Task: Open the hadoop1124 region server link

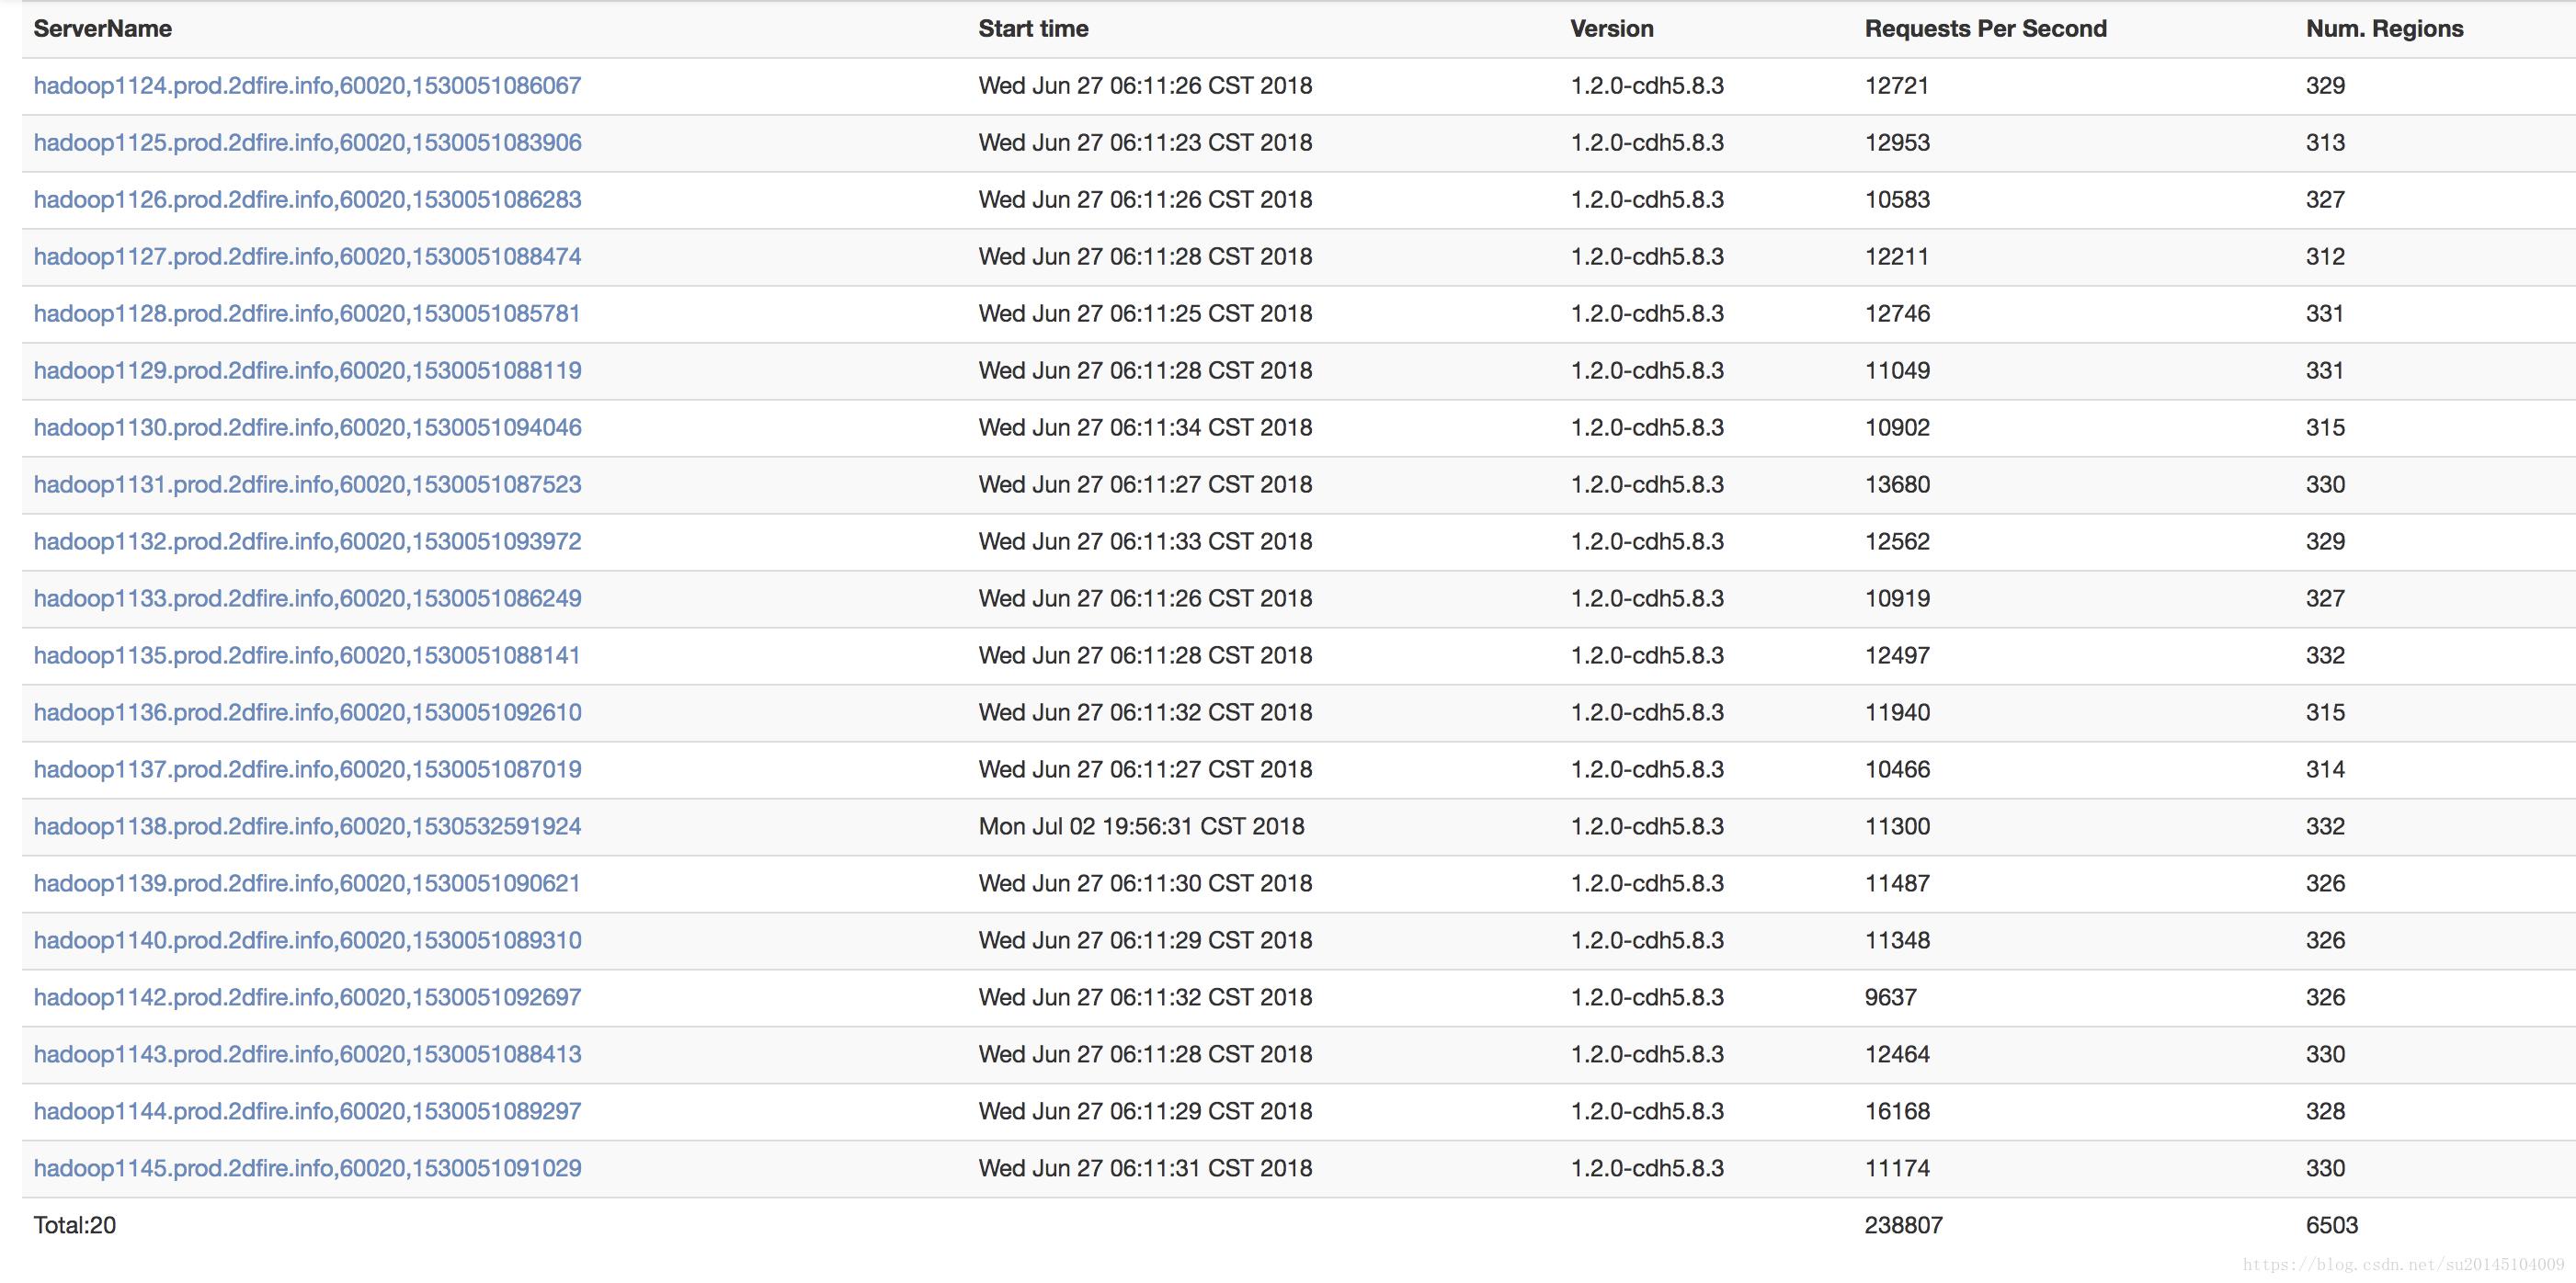Action: [307, 86]
